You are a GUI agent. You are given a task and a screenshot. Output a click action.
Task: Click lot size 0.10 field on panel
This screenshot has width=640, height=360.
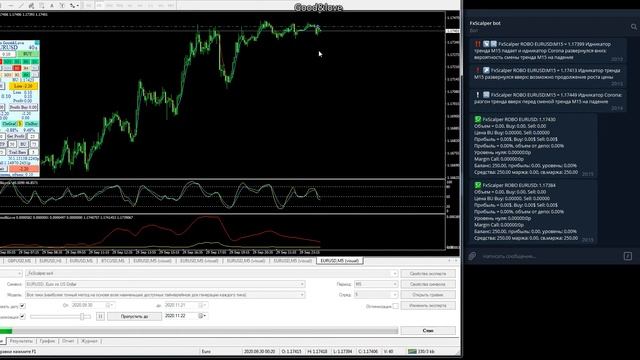(7, 54)
